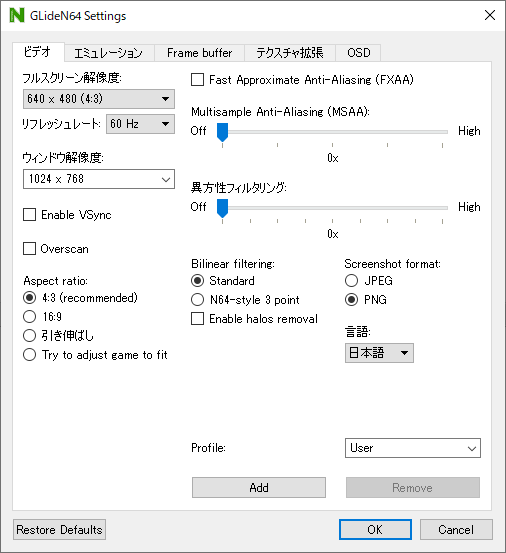
Task: Click the Remove profile button
Action: (413, 488)
